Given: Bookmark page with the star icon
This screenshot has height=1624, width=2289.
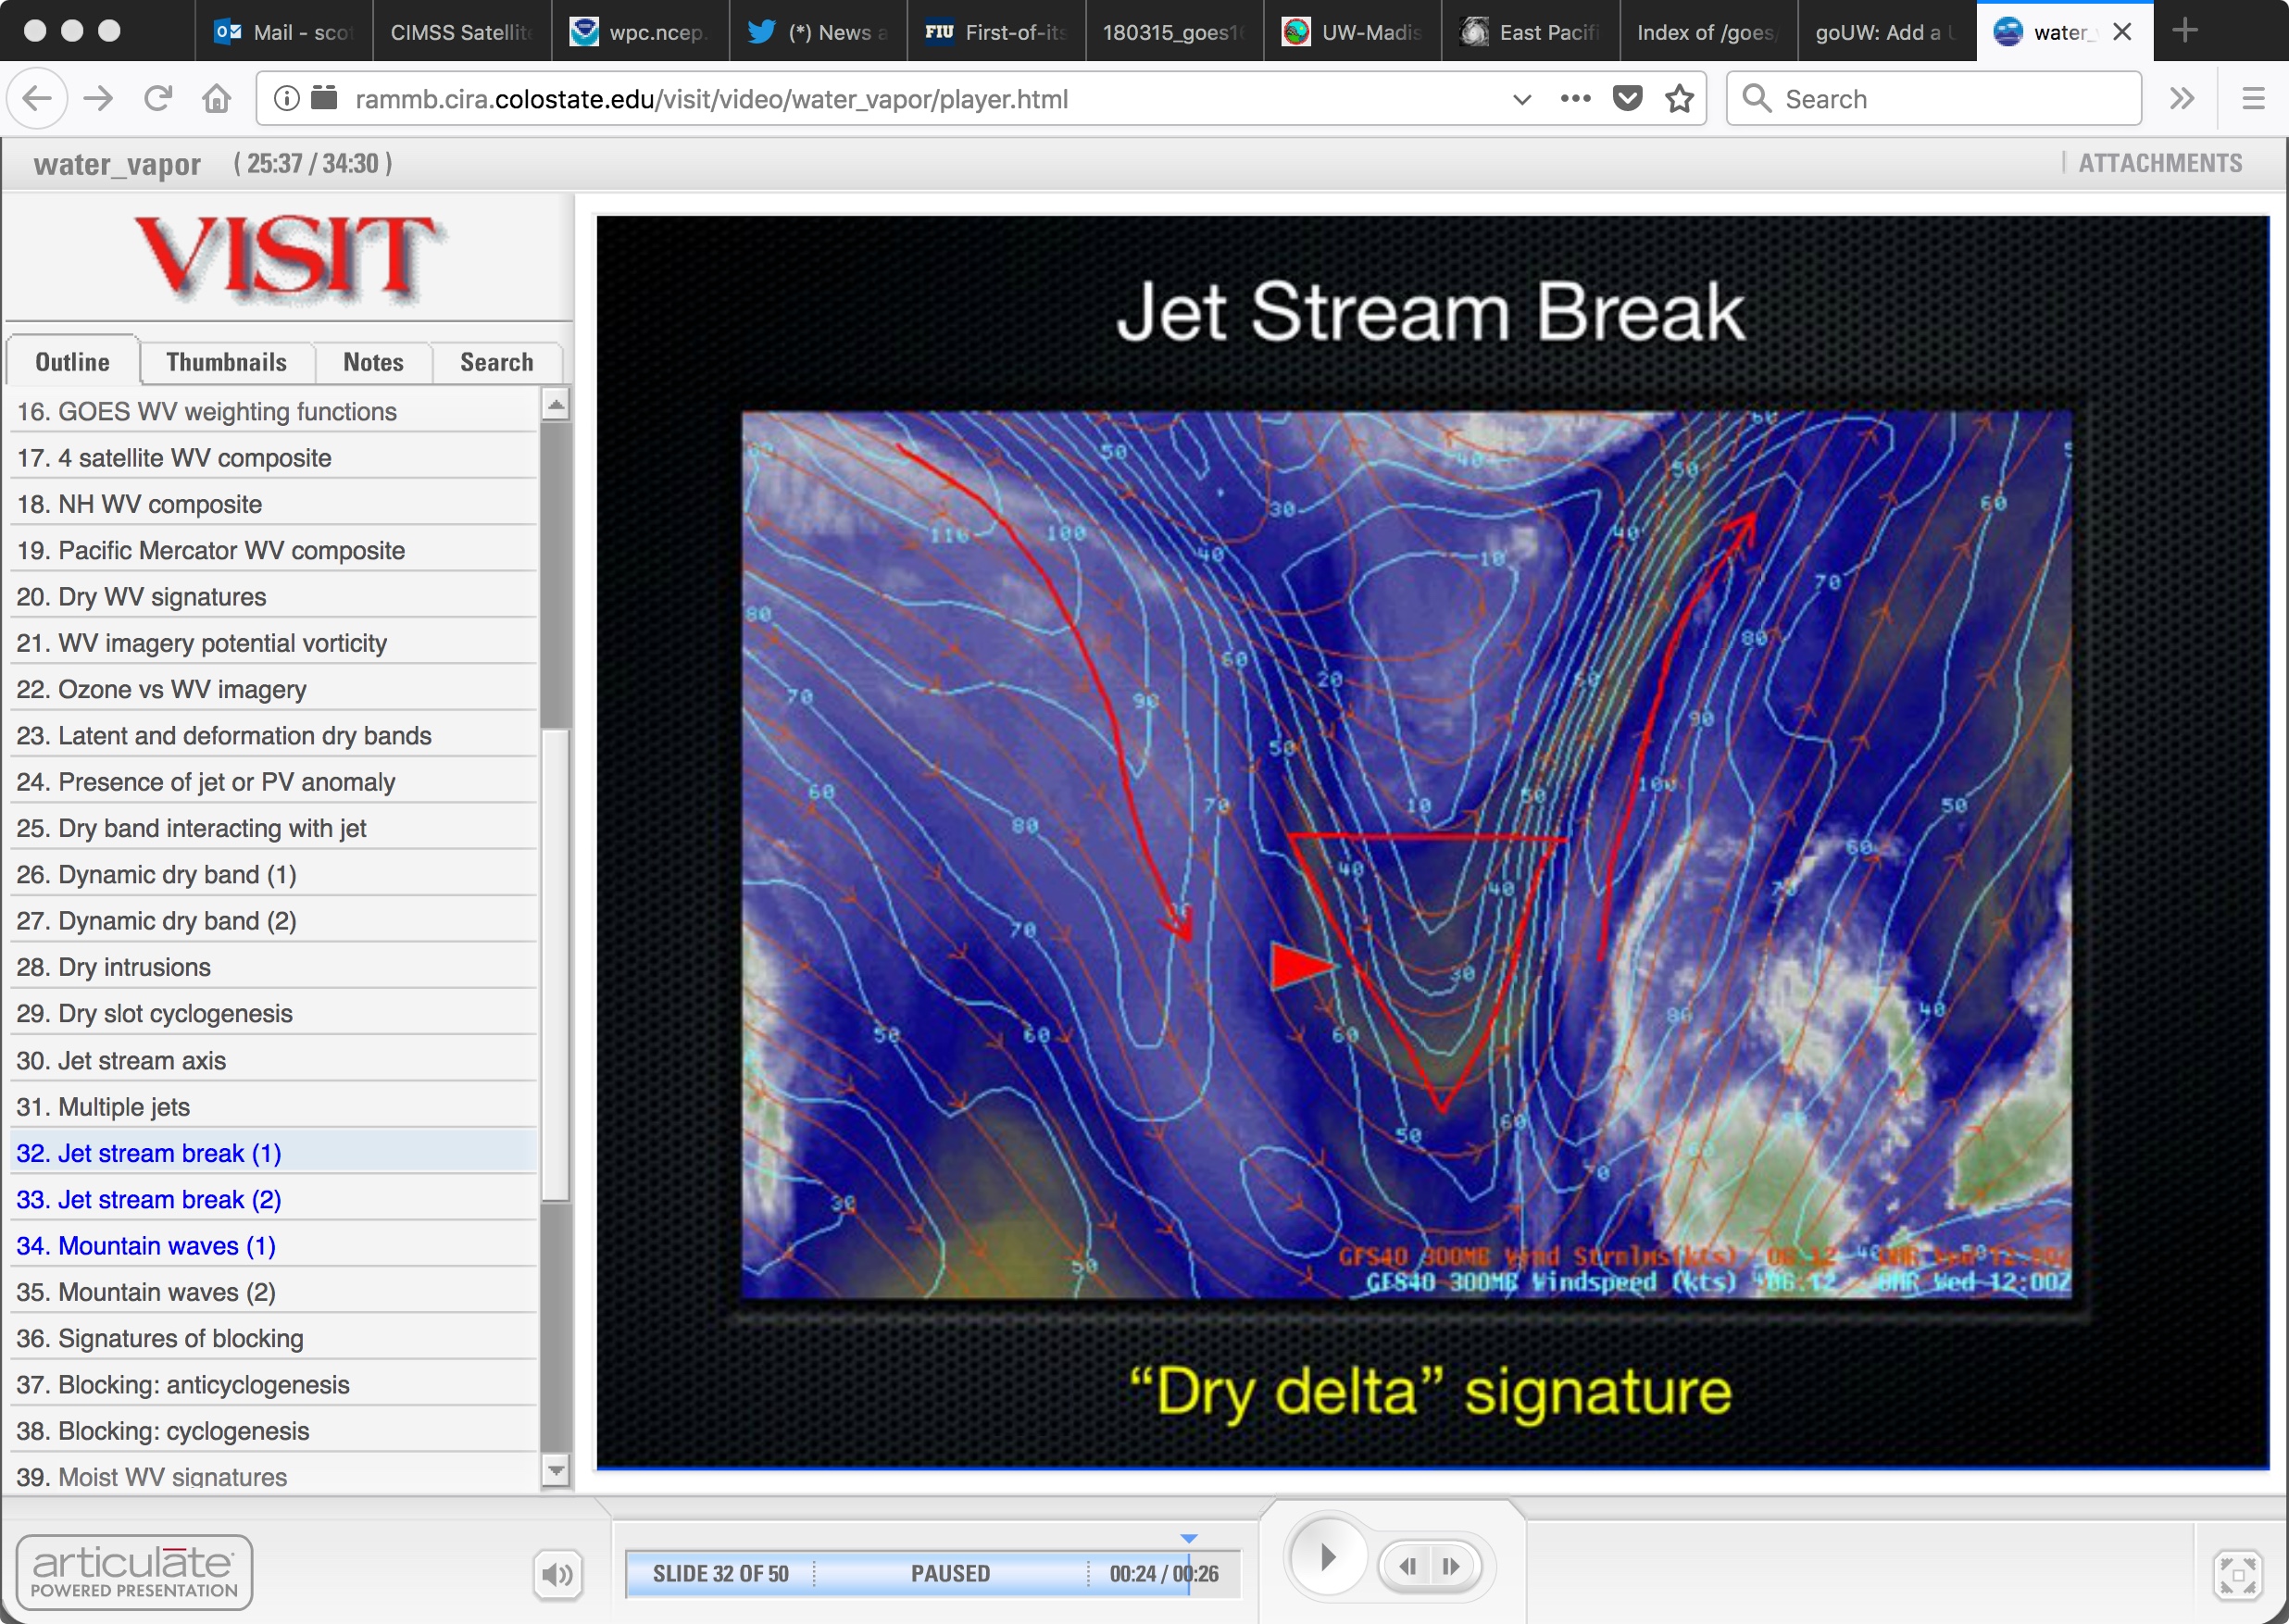Looking at the screenshot, I should coord(1679,98).
